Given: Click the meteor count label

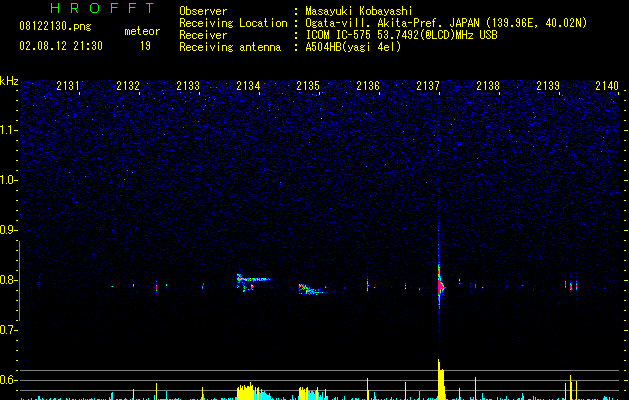Looking at the screenshot, I should (142, 31).
